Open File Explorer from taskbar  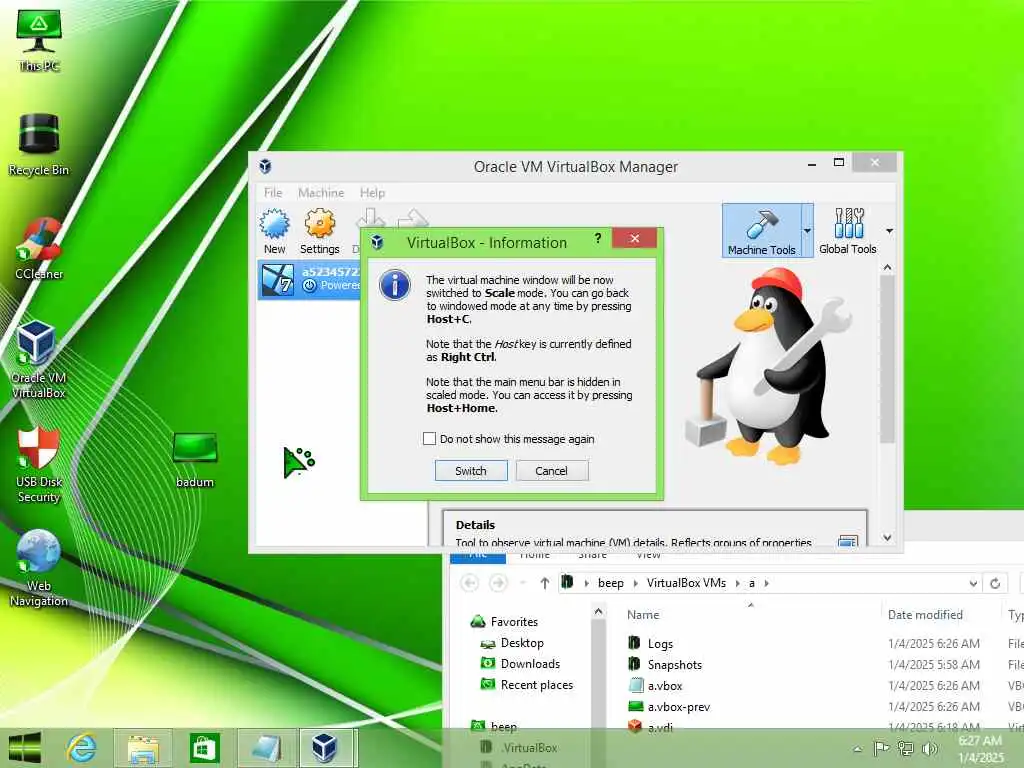[x=143, y=748]
